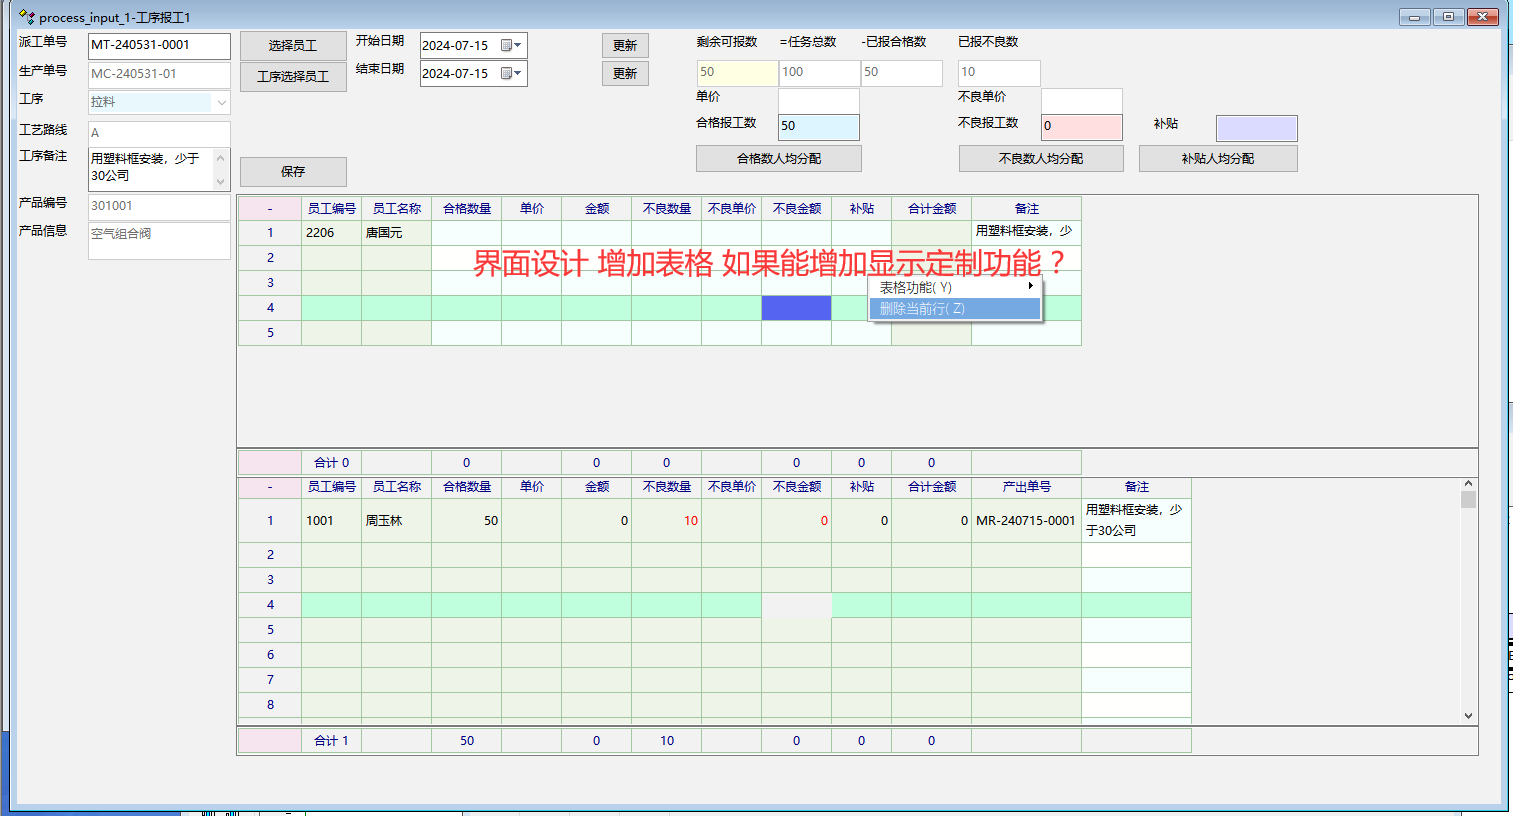Click the 补贴人均分配 button
1513x816 pixels.
(x=1217, y=158)
